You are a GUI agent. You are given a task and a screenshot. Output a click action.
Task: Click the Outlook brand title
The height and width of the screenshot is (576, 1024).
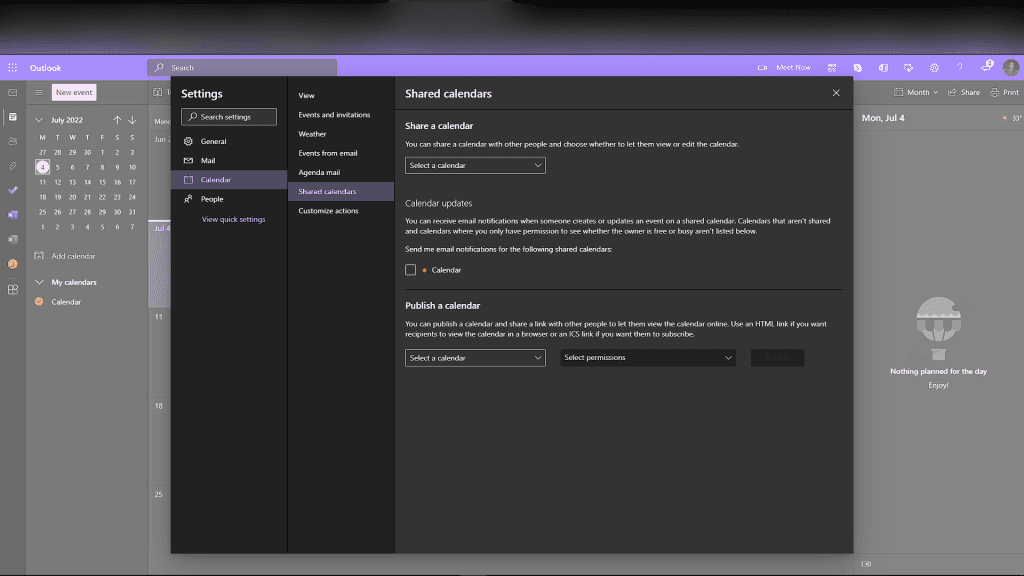tap(45, 68)
